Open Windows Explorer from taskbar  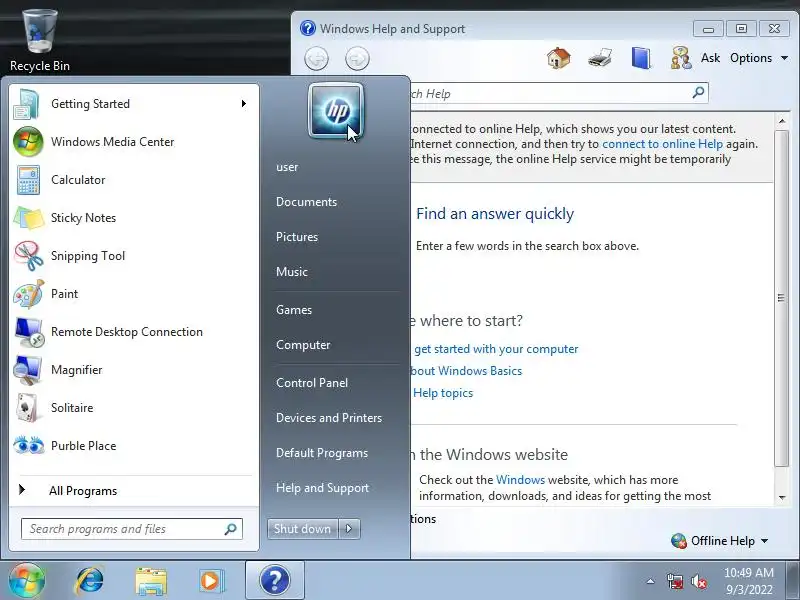[151, 581]
